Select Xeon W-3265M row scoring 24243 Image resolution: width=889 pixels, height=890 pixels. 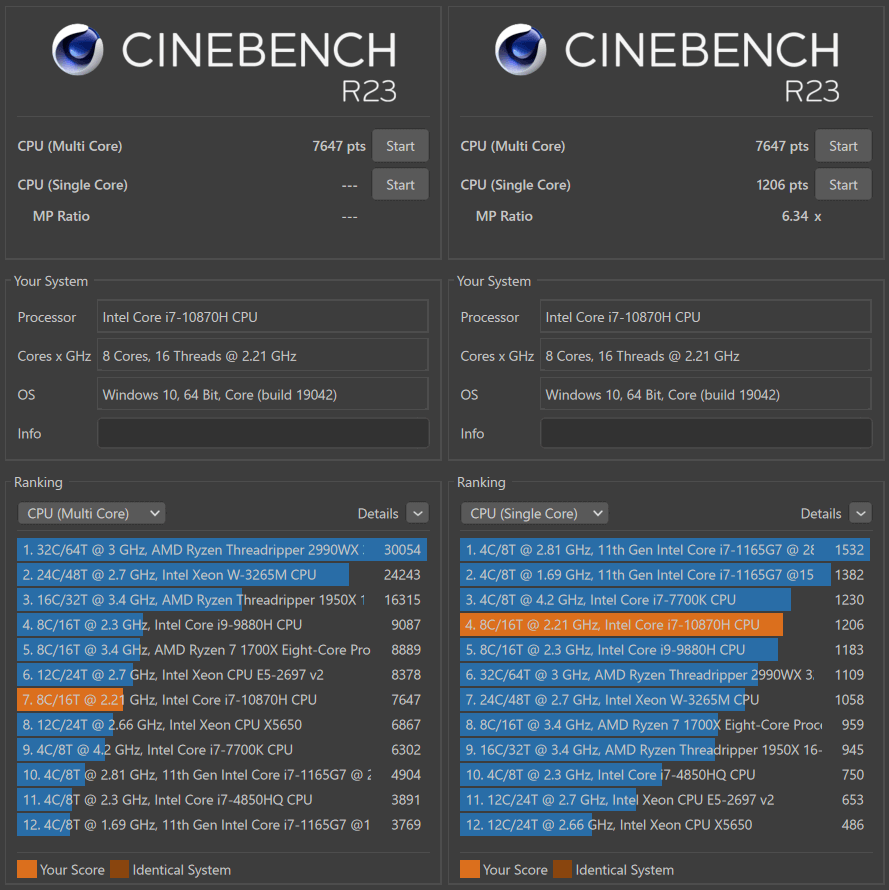222,574
